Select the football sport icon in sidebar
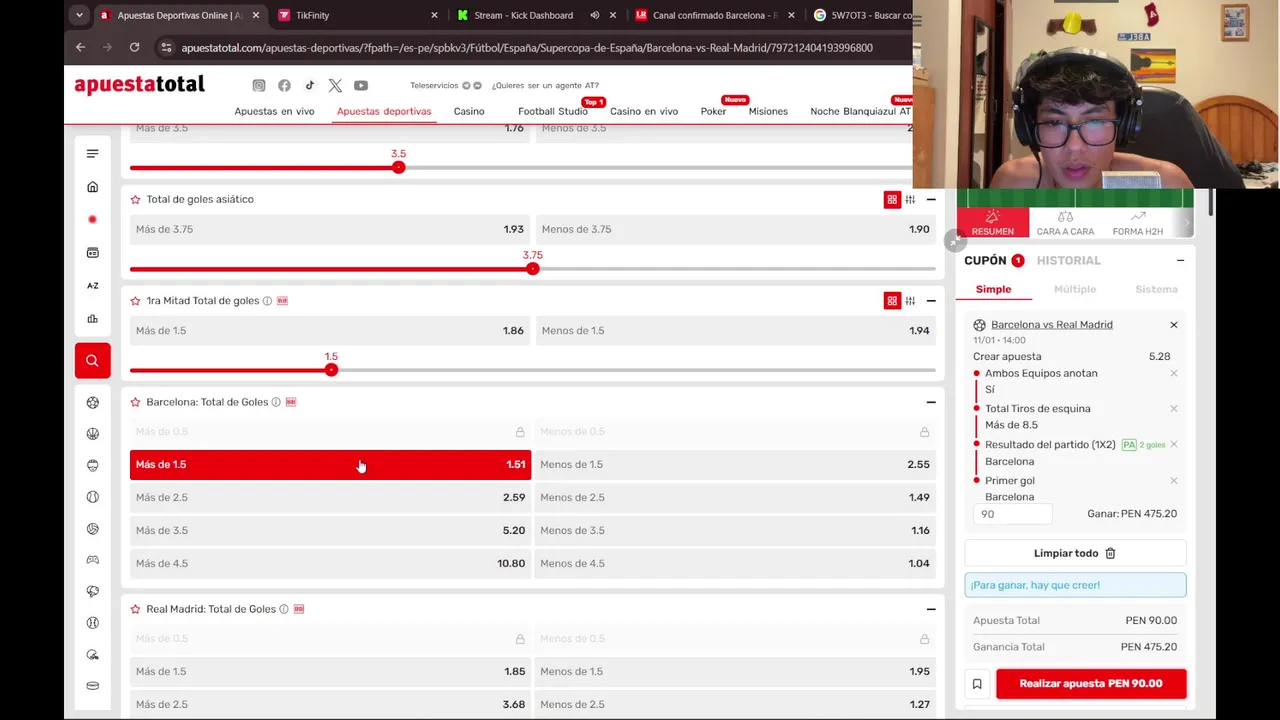 pyautogui.click(x=92, y=402)
